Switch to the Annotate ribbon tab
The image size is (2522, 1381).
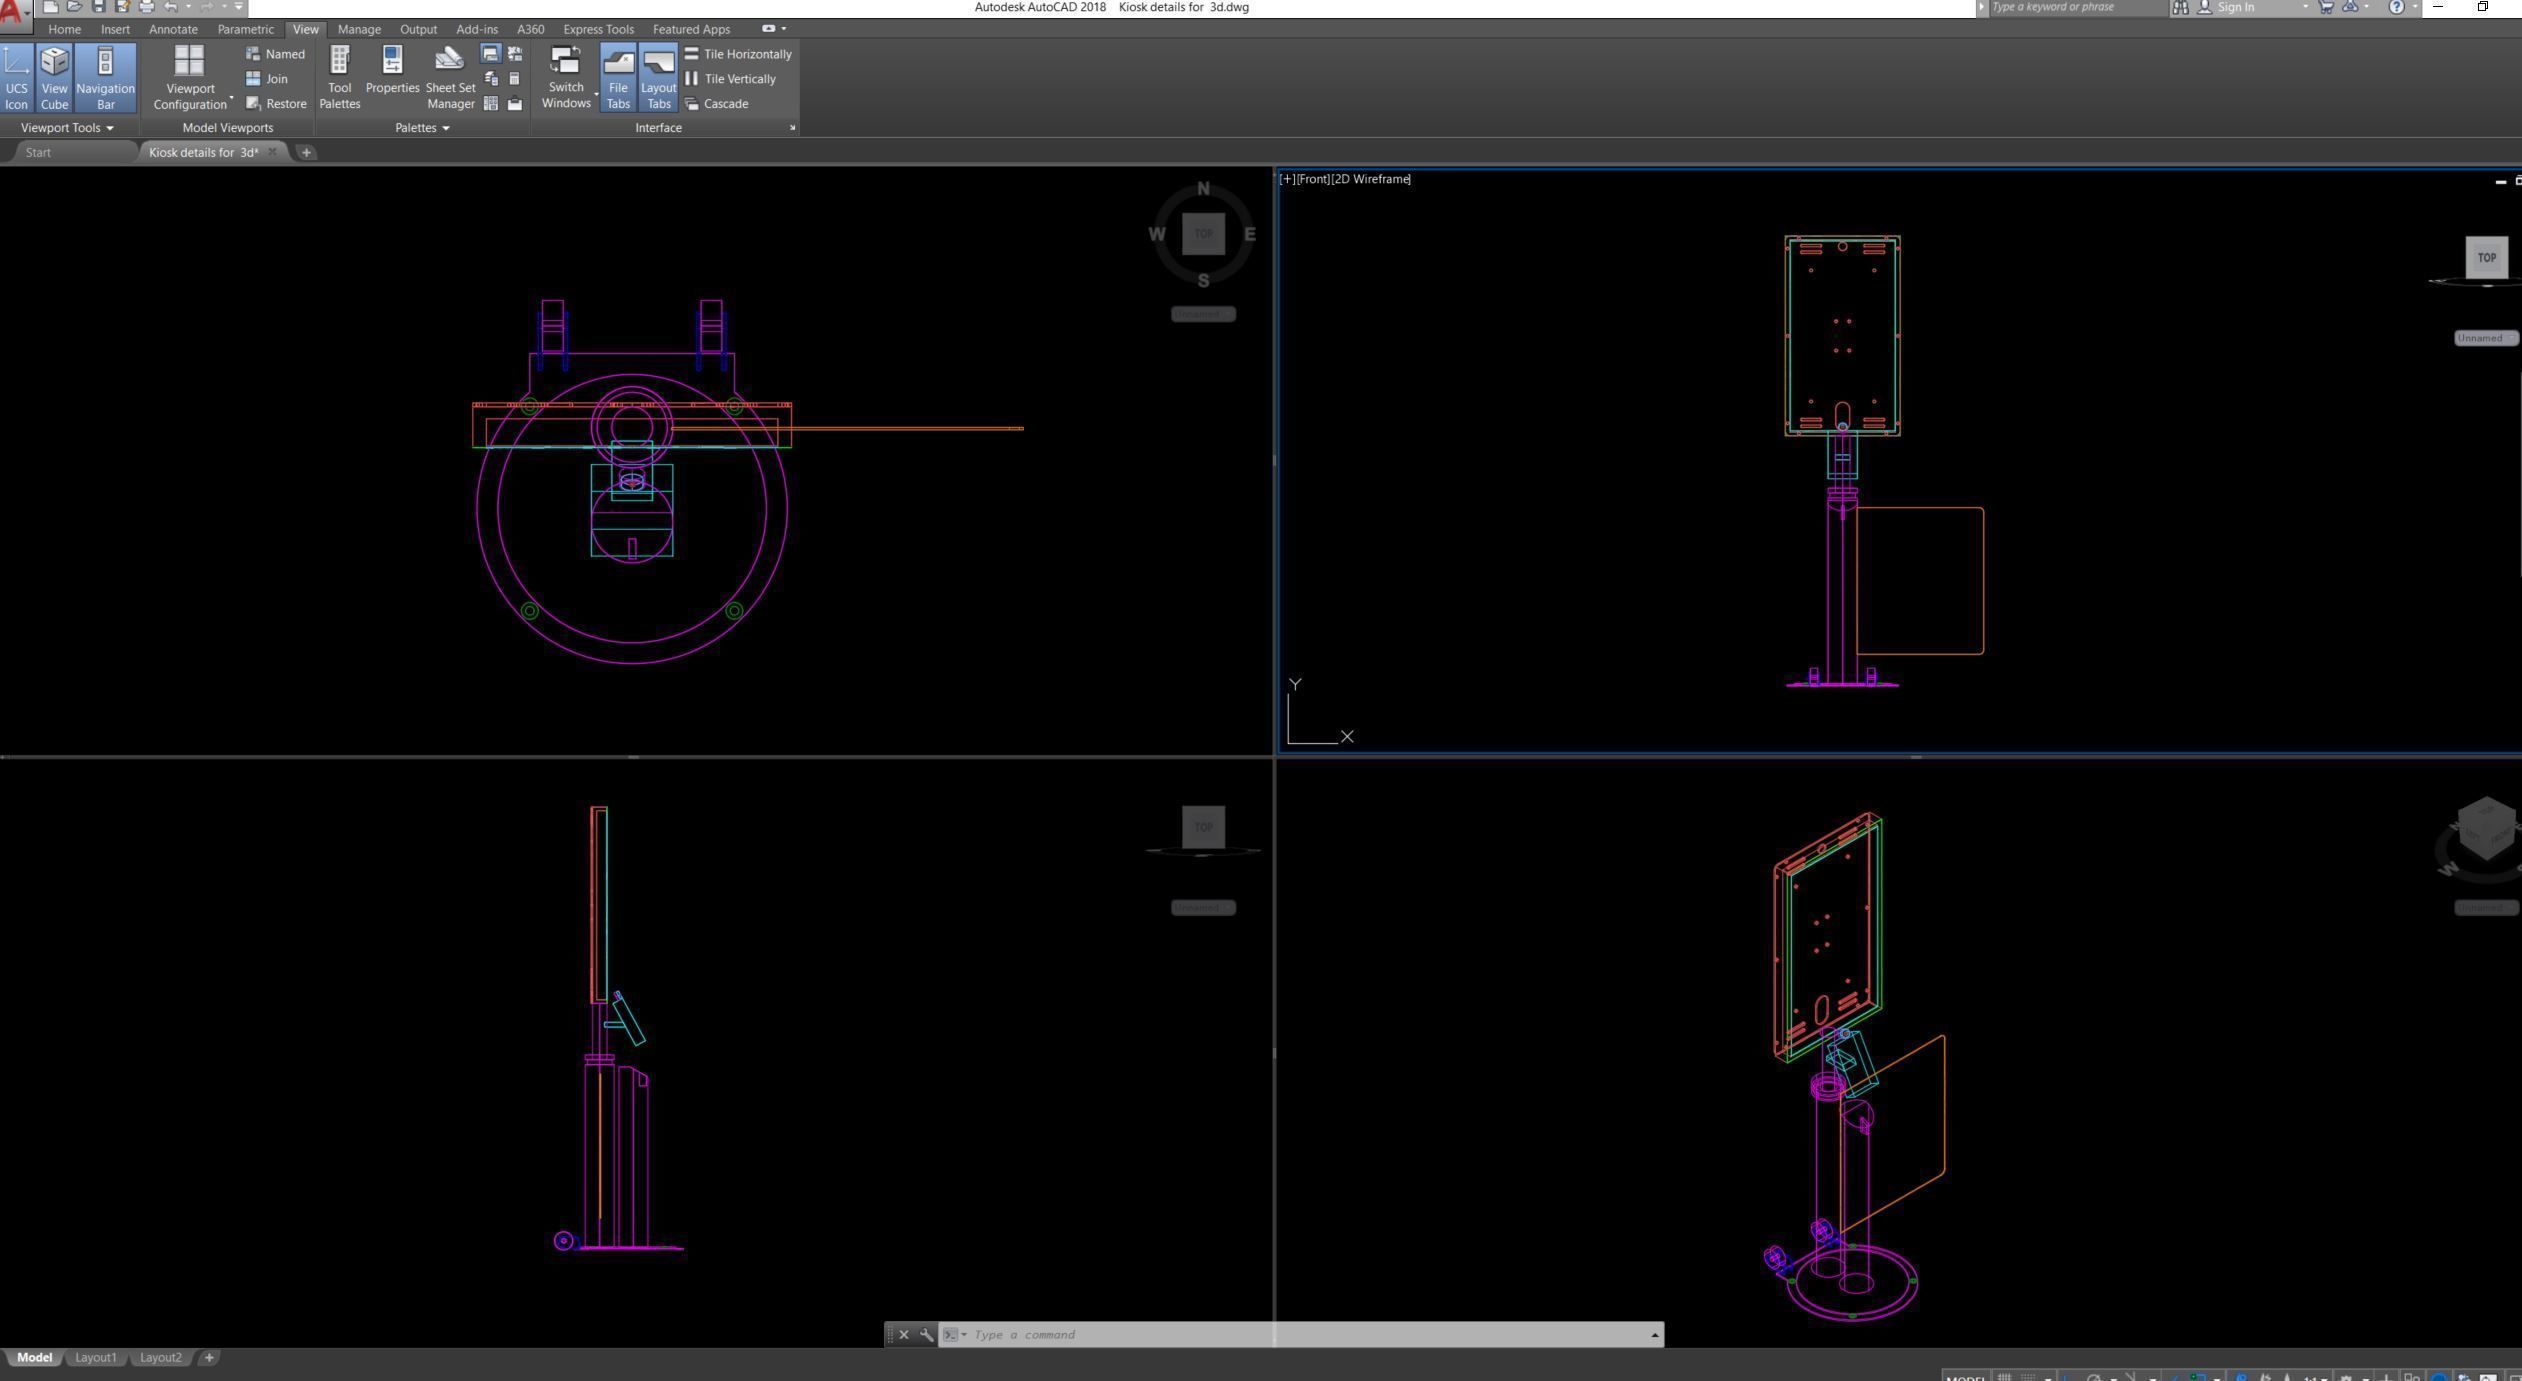[x=173, y=29]
